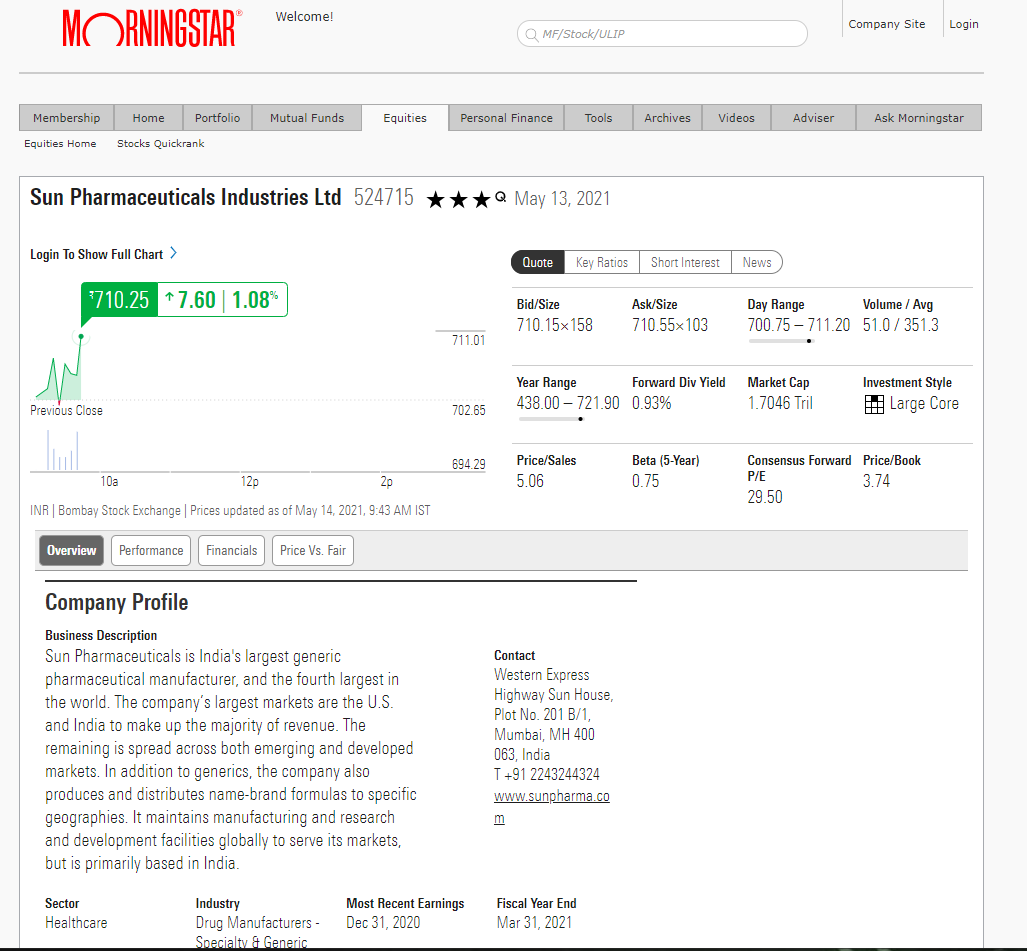Open the Personal Finance menu tab

pos(506,118)
